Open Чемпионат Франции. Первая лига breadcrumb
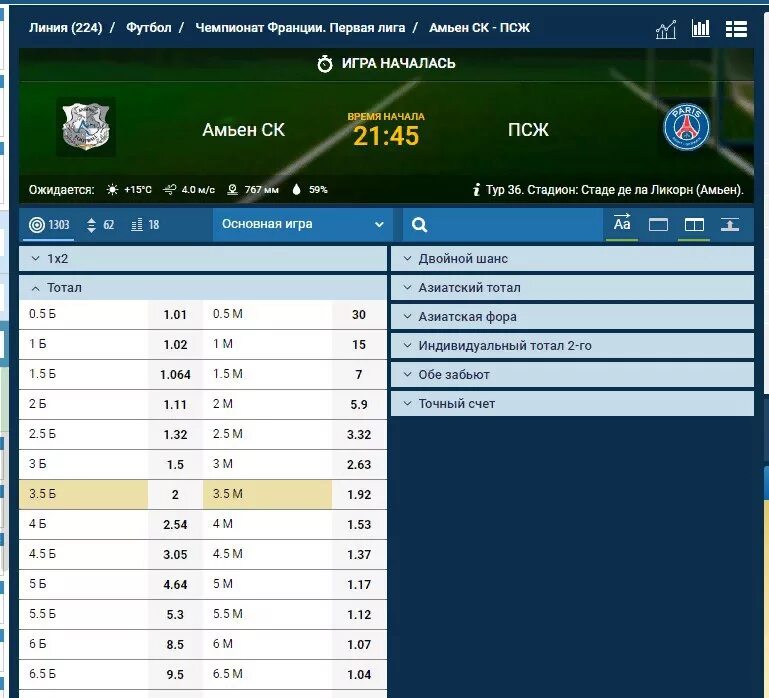The height and width of the screenshot is (698, 769). (x=300, y=27)
